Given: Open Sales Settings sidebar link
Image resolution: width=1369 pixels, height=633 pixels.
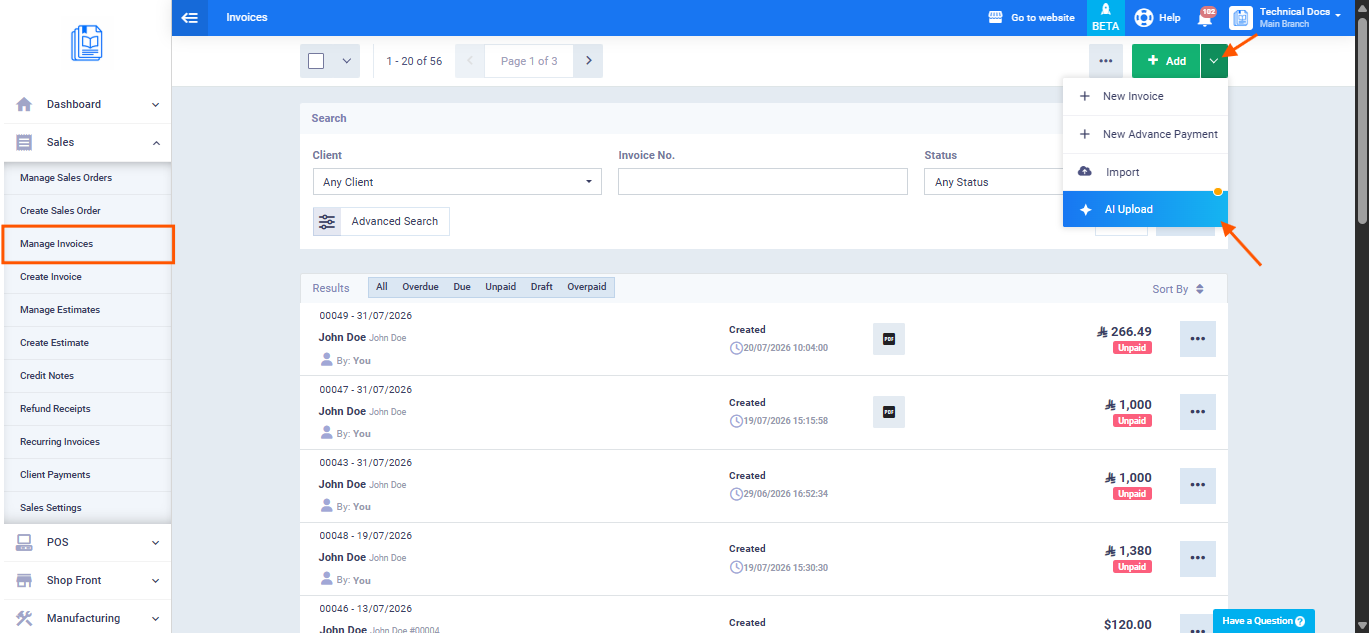Looking at the screenshot, I should [86, 508].
